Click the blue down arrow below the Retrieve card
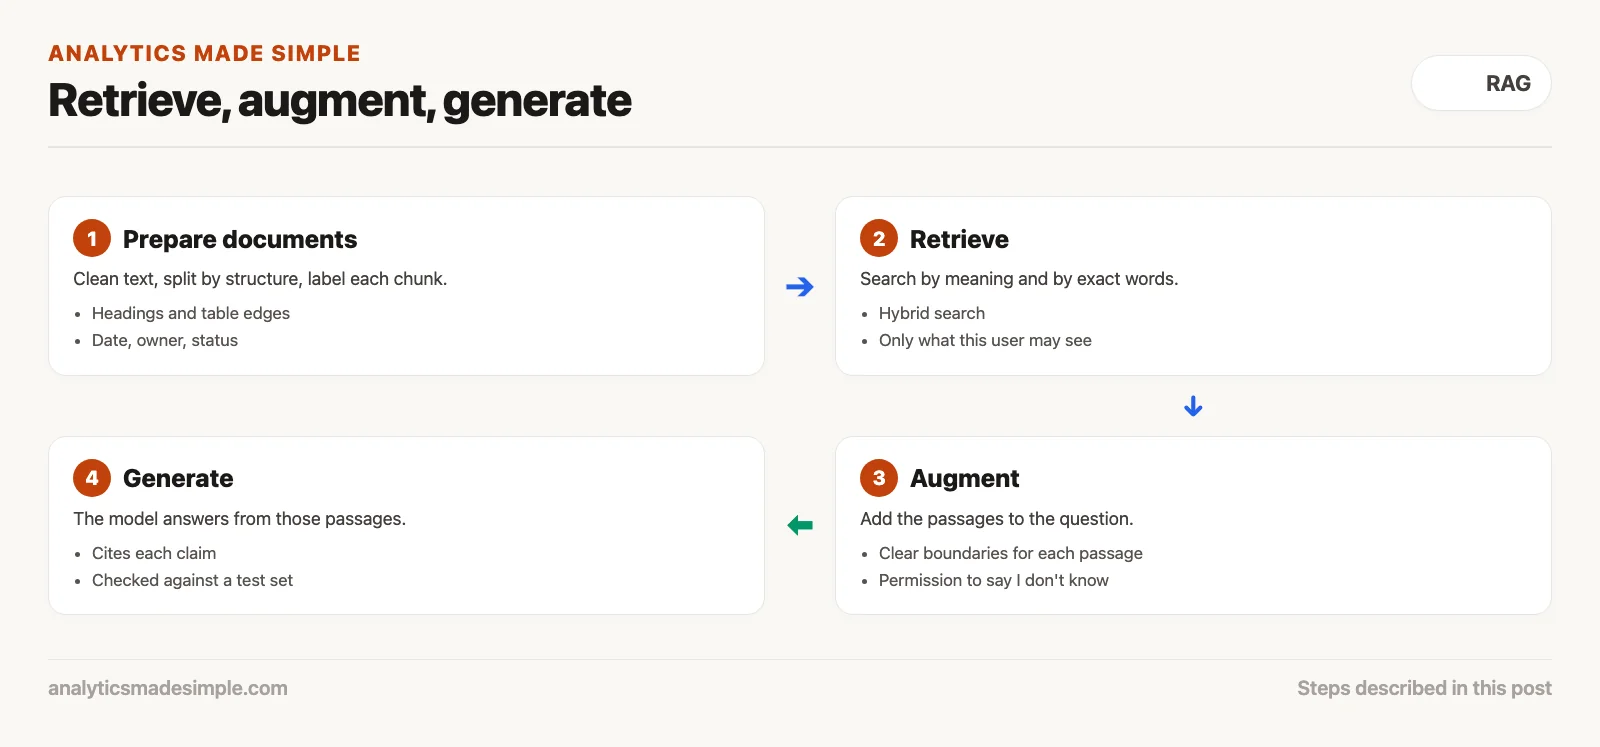The height and width of the screenshot is (747, 1600). tap(1193, 406)
